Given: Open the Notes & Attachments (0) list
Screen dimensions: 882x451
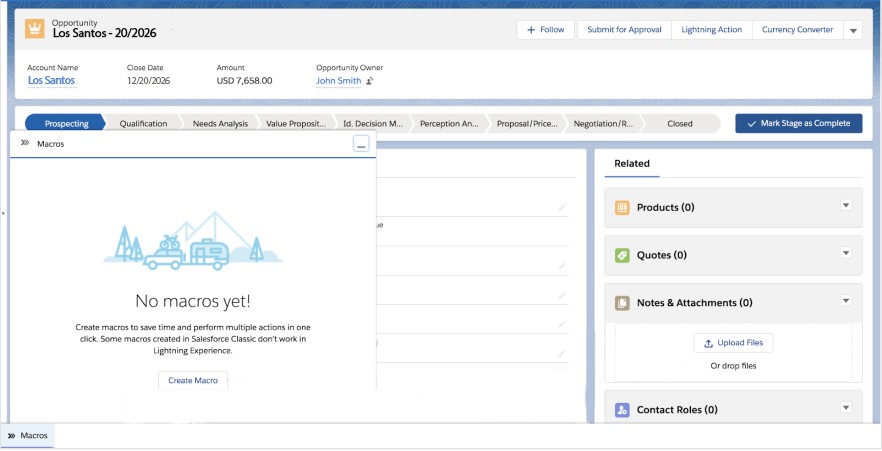Looking at the screenshot, I should click(x=694, y=303).
